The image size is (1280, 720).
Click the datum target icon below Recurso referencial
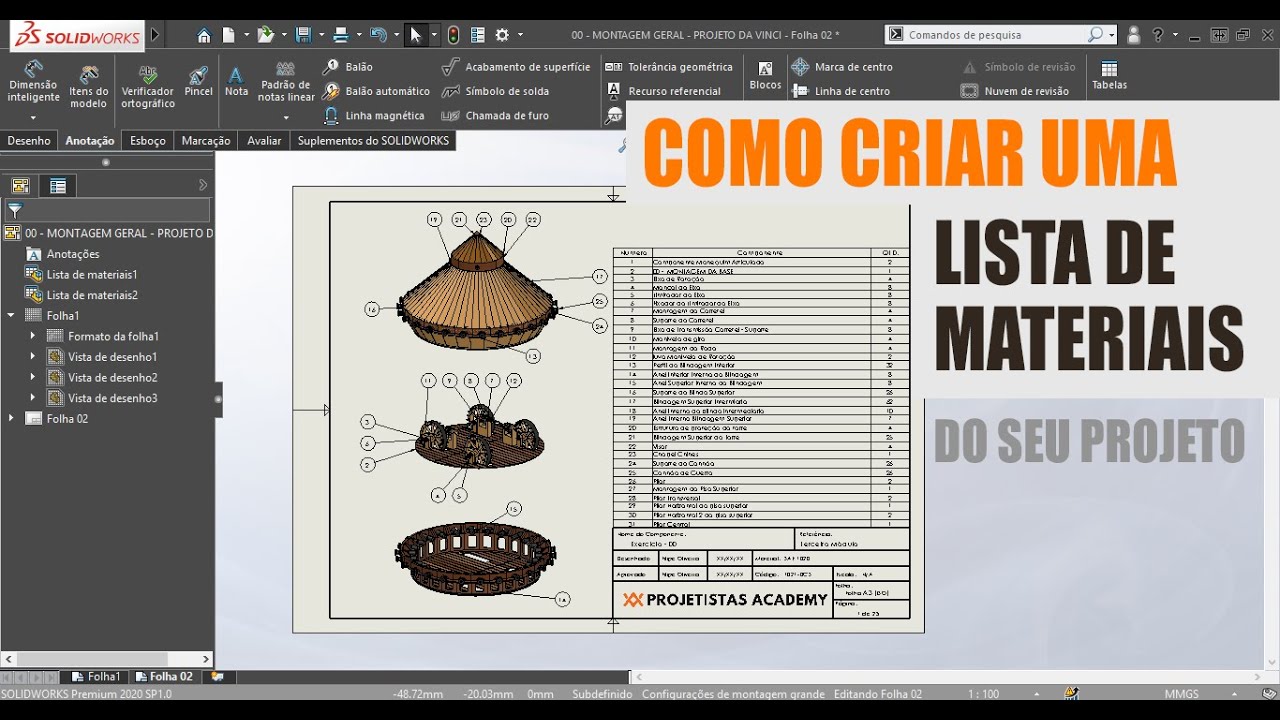click(x=614, y=116)
